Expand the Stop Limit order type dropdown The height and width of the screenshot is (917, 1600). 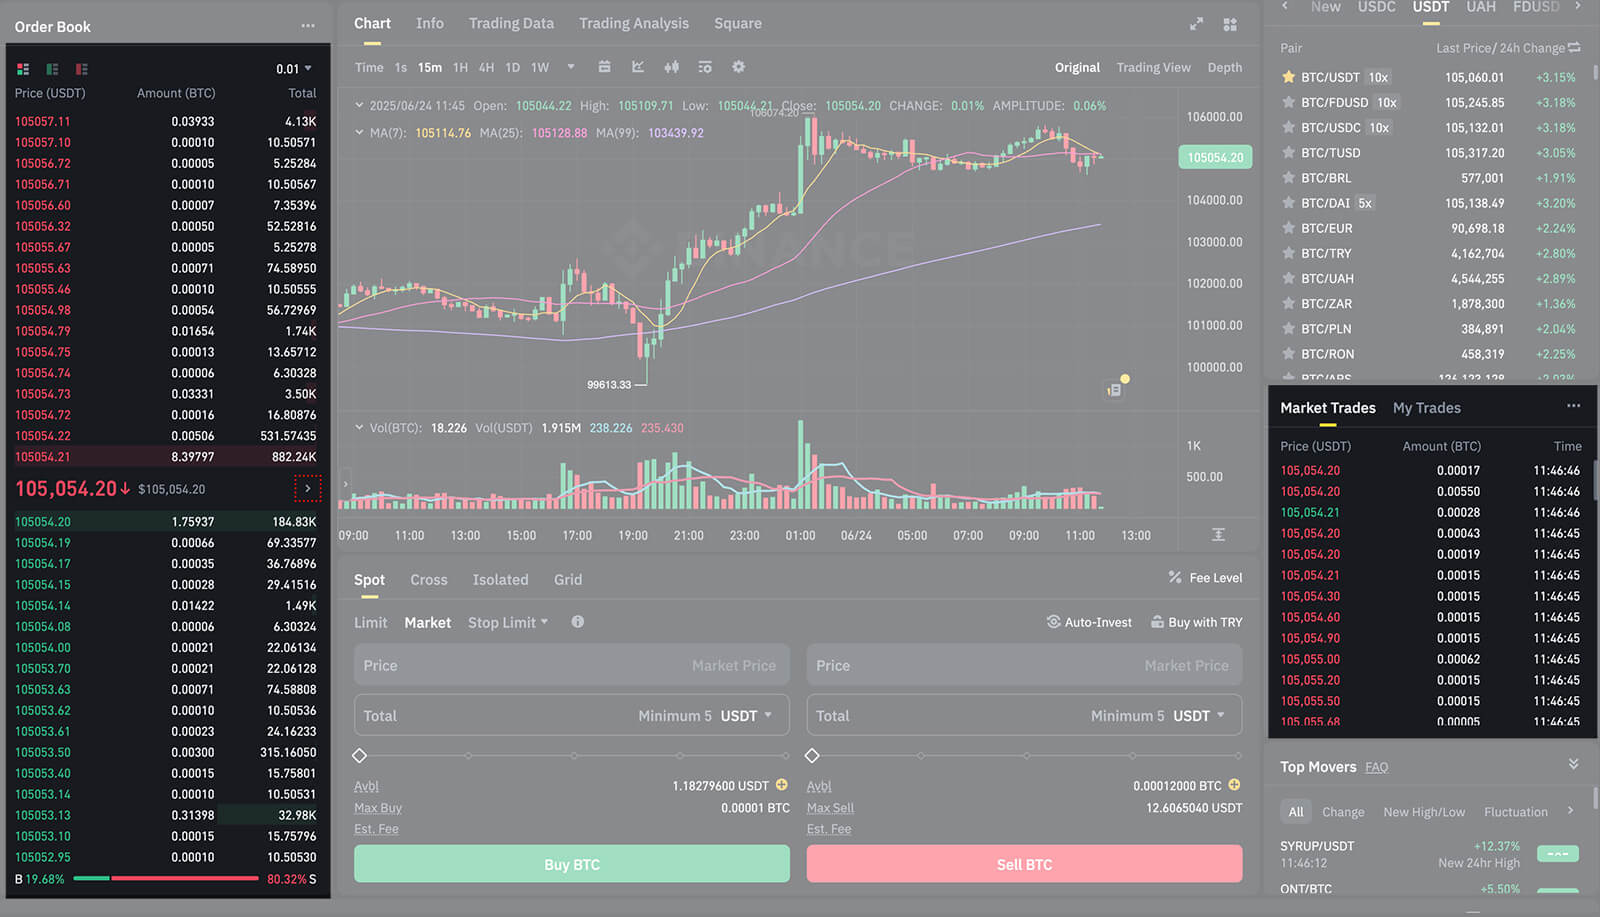click(508, 622)
